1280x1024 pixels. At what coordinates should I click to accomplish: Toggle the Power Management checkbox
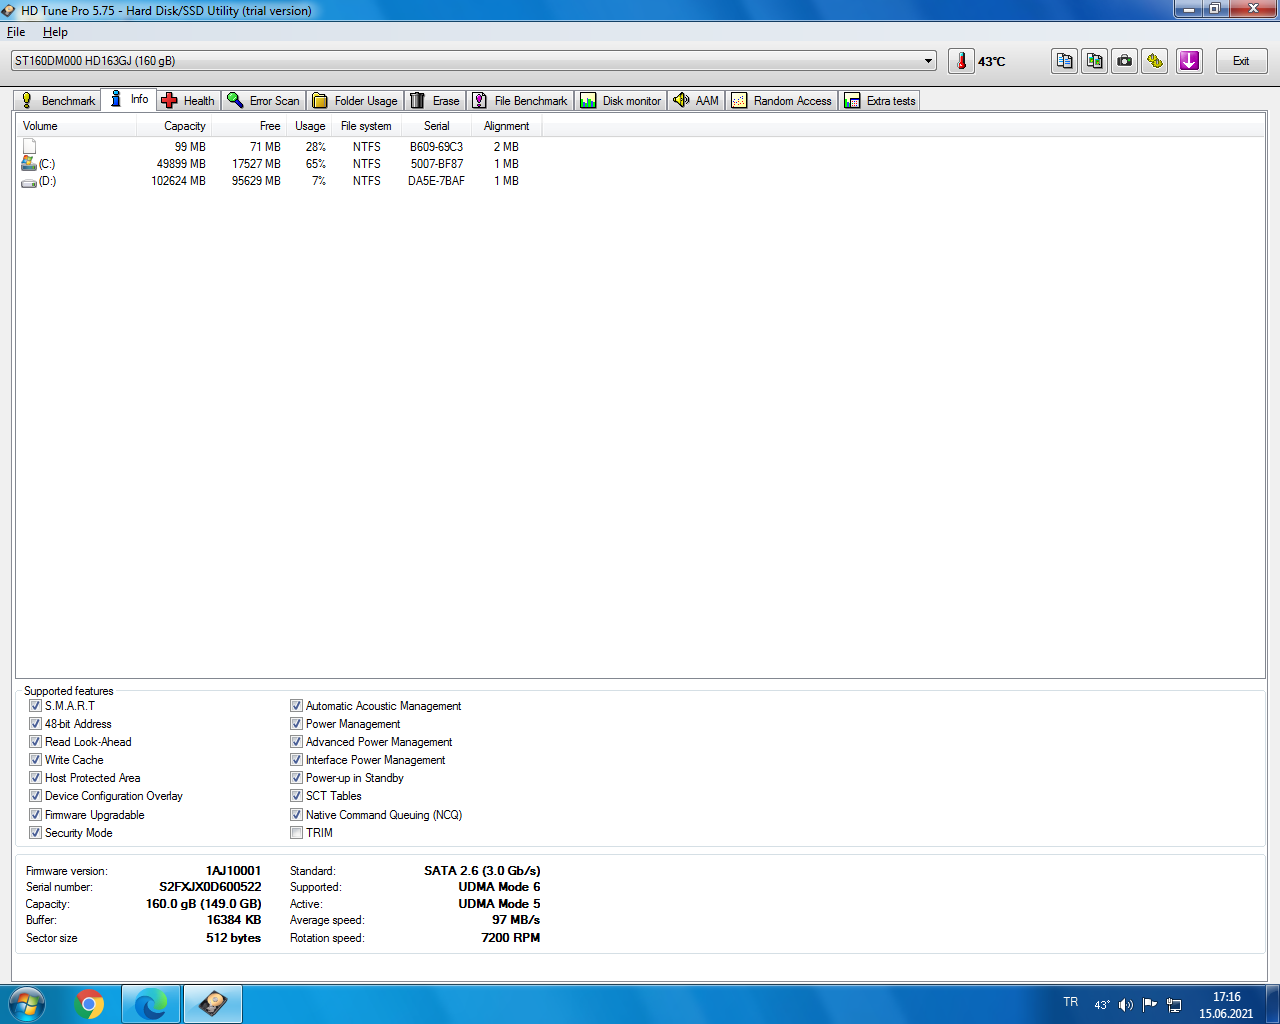tap(296, 724)
